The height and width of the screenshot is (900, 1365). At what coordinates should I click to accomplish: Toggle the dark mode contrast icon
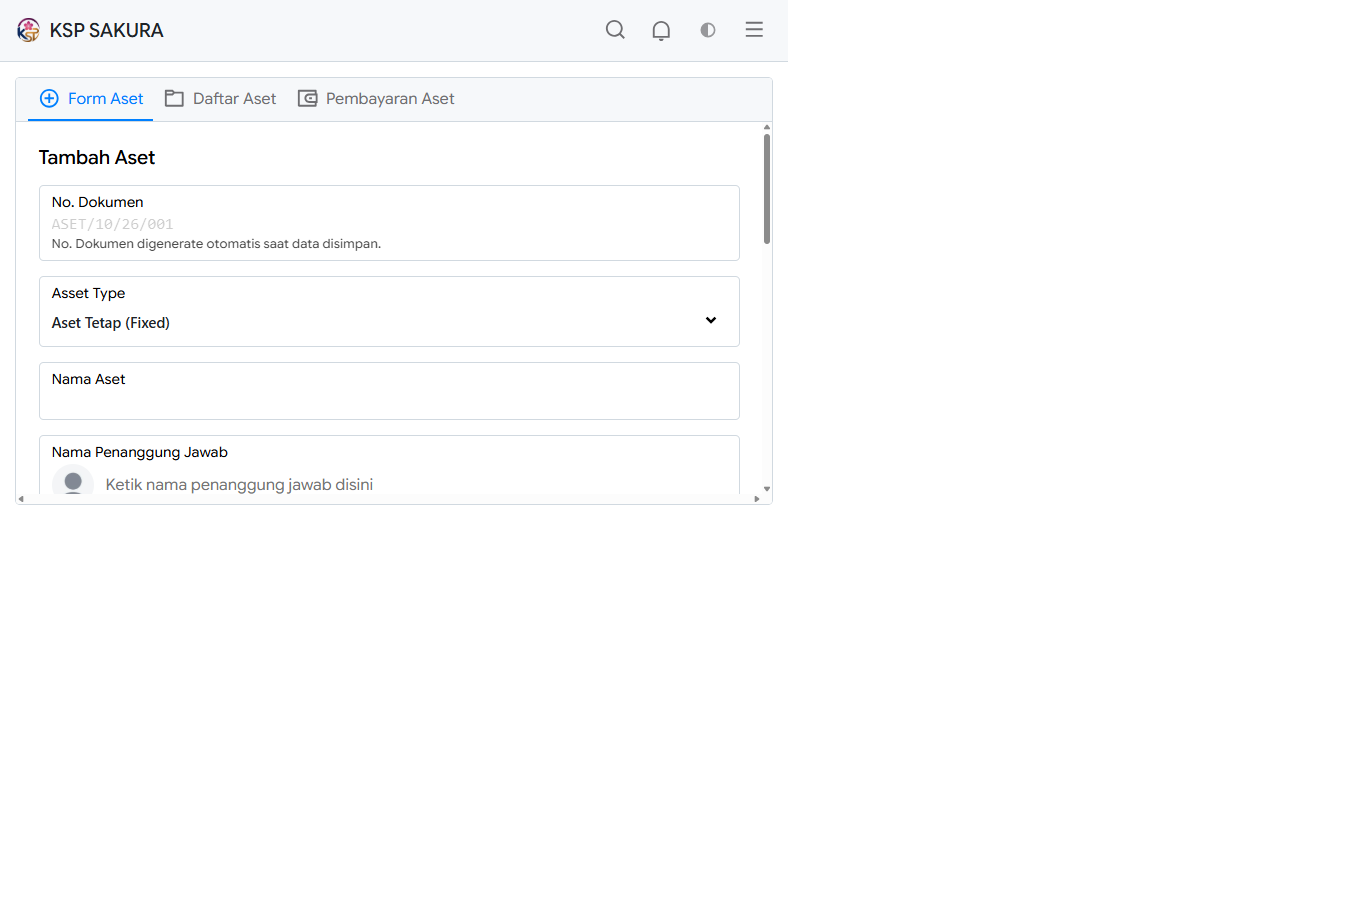(x=708, y=30)
